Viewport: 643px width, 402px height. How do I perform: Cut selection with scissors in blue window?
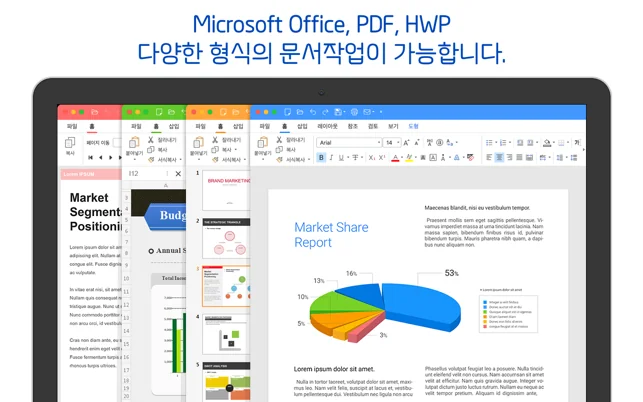(279, 140)
